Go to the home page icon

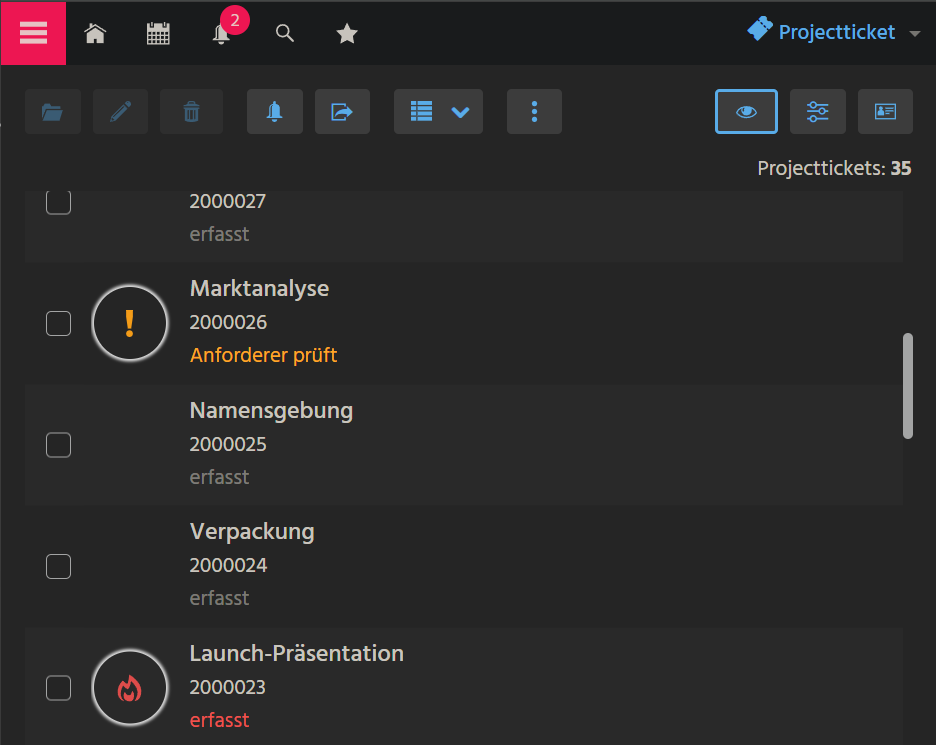(95, 34)
